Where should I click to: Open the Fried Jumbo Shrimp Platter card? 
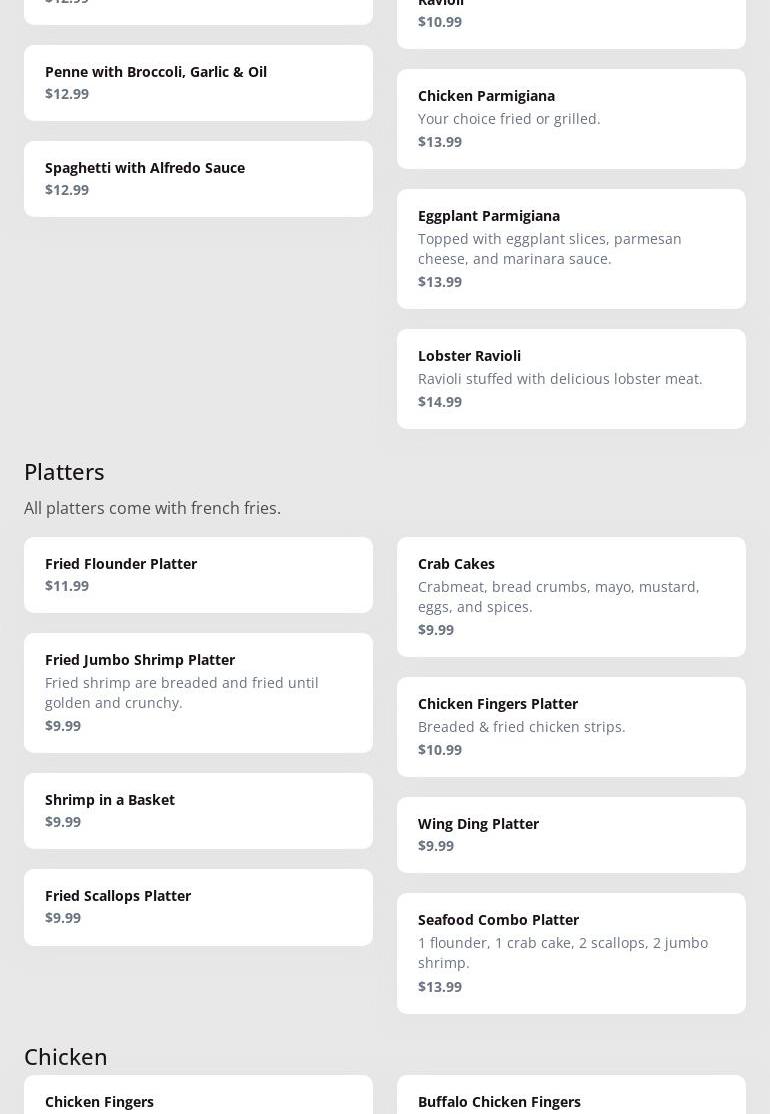[x=198, y=693]
